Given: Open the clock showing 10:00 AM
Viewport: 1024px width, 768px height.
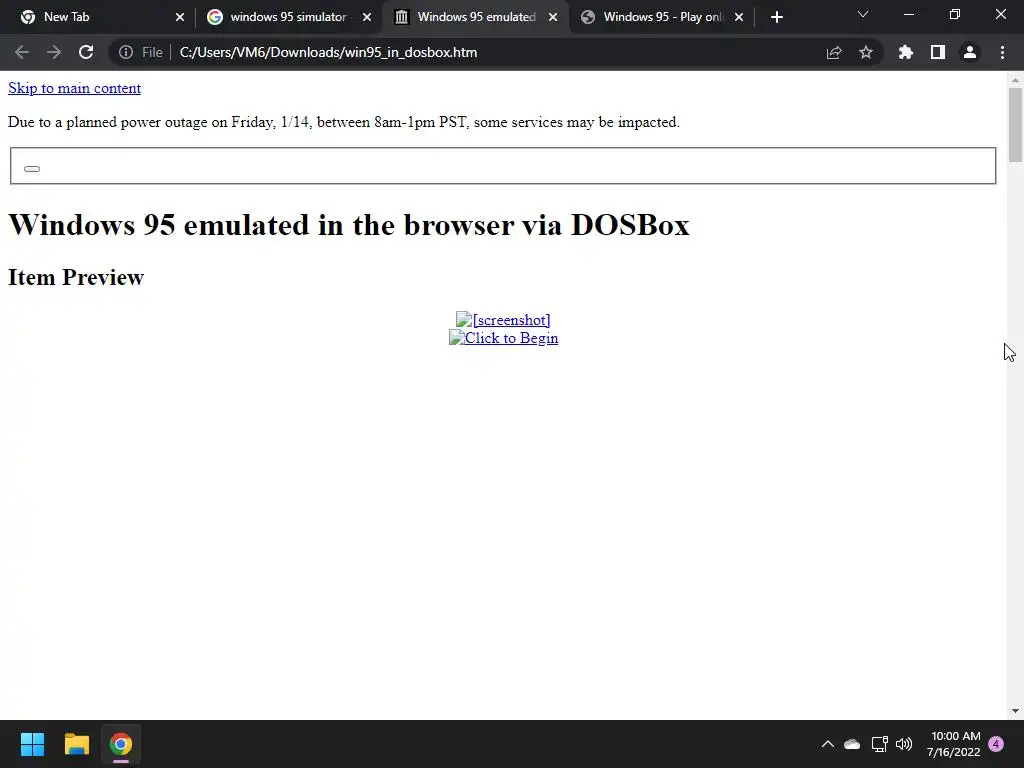Looking at the screenshot, I should [x=953, y=744].
